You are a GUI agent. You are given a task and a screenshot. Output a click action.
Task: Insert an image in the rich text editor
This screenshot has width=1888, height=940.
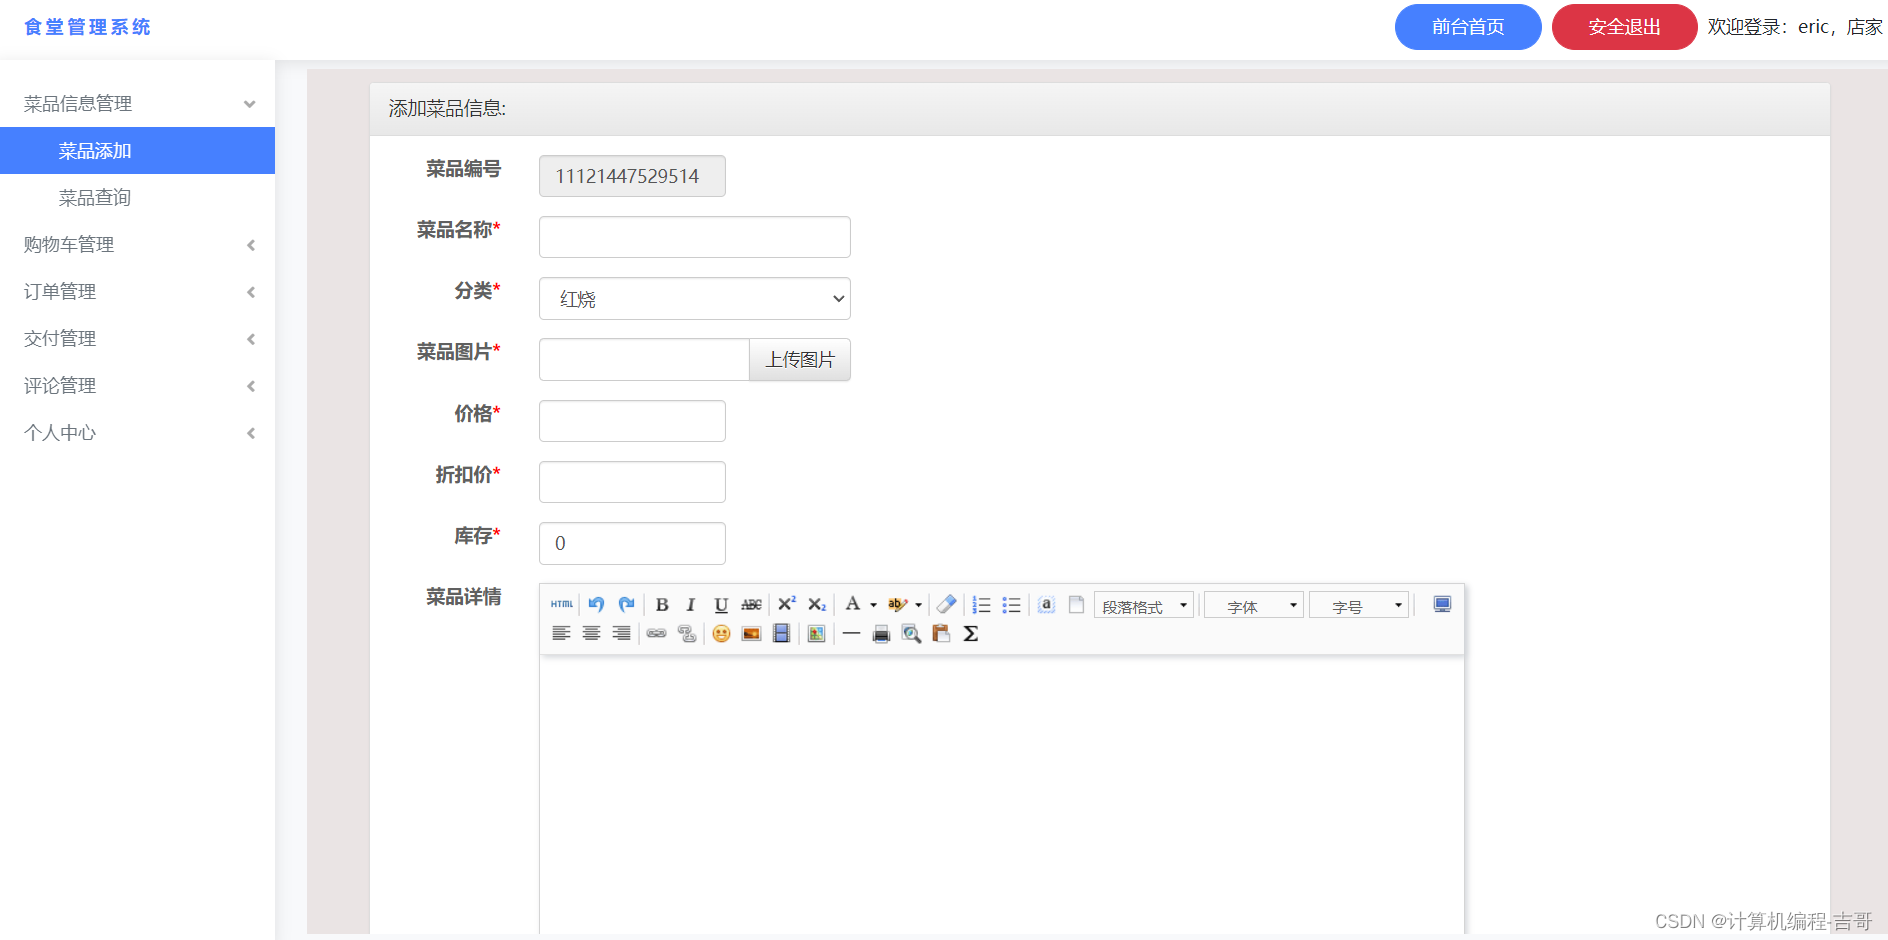point(751,633)
